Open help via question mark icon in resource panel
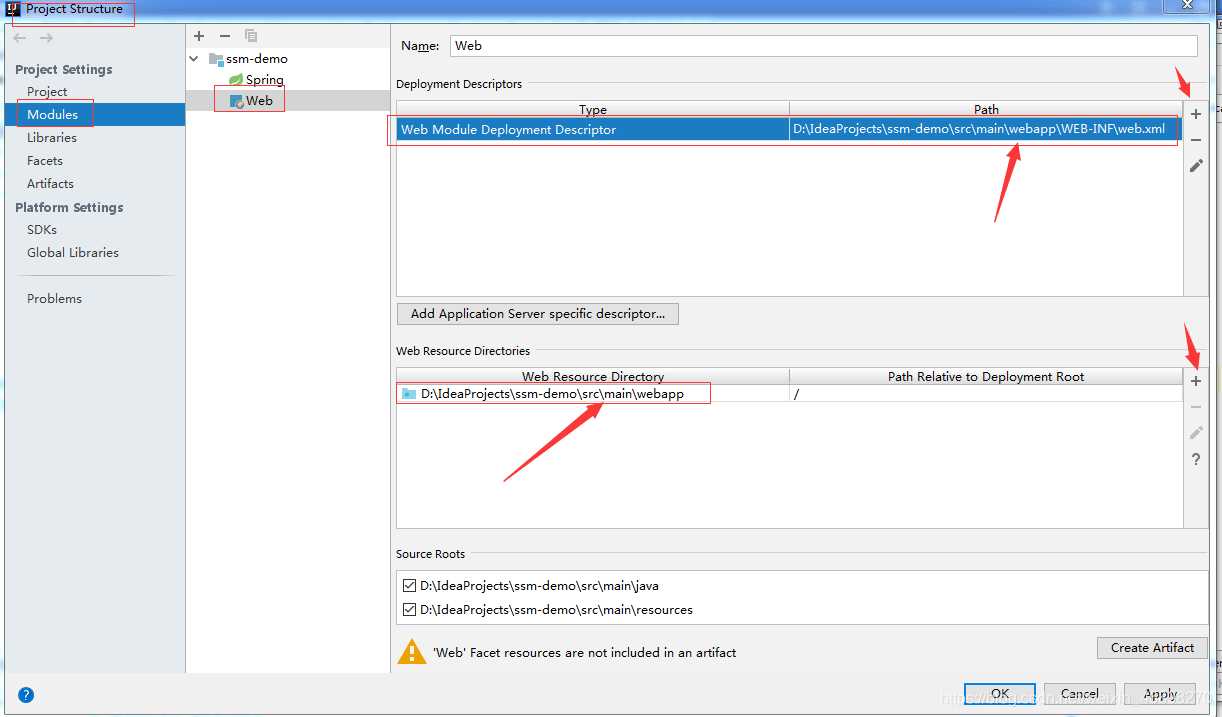 point(1196,459)
